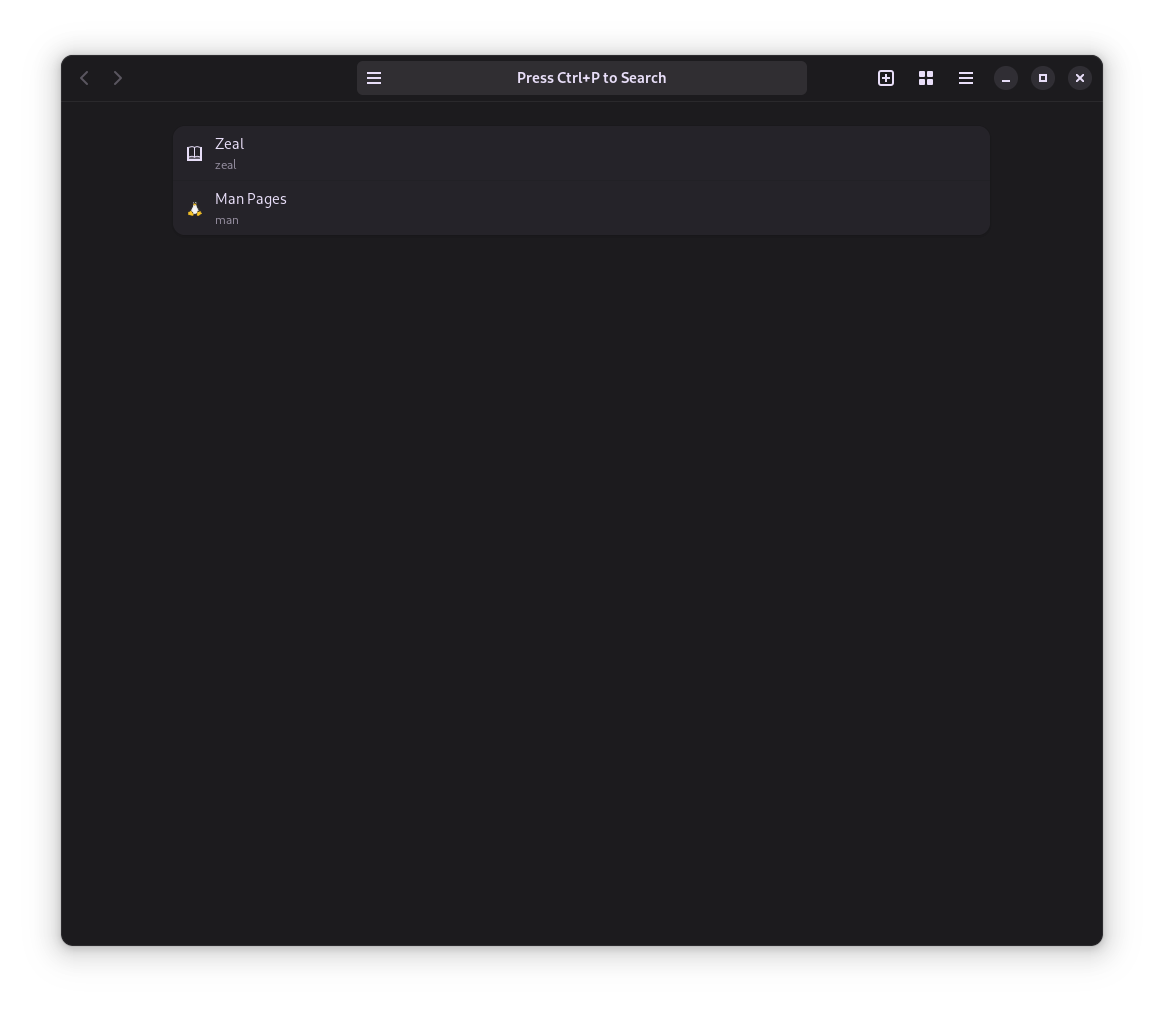This screenshot has height=1013, width=1164.
Task: Go forward with the right arrow
Action: (x=117, y=78)
